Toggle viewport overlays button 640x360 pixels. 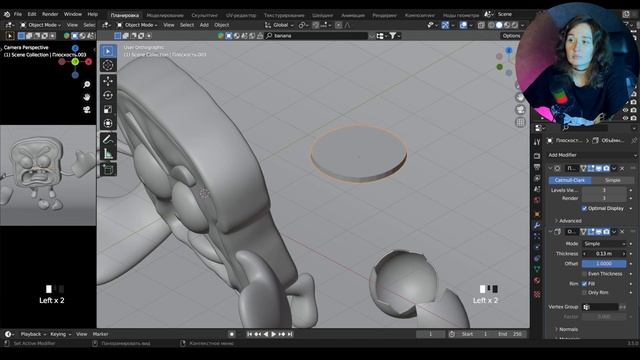[x=463, y=25]
